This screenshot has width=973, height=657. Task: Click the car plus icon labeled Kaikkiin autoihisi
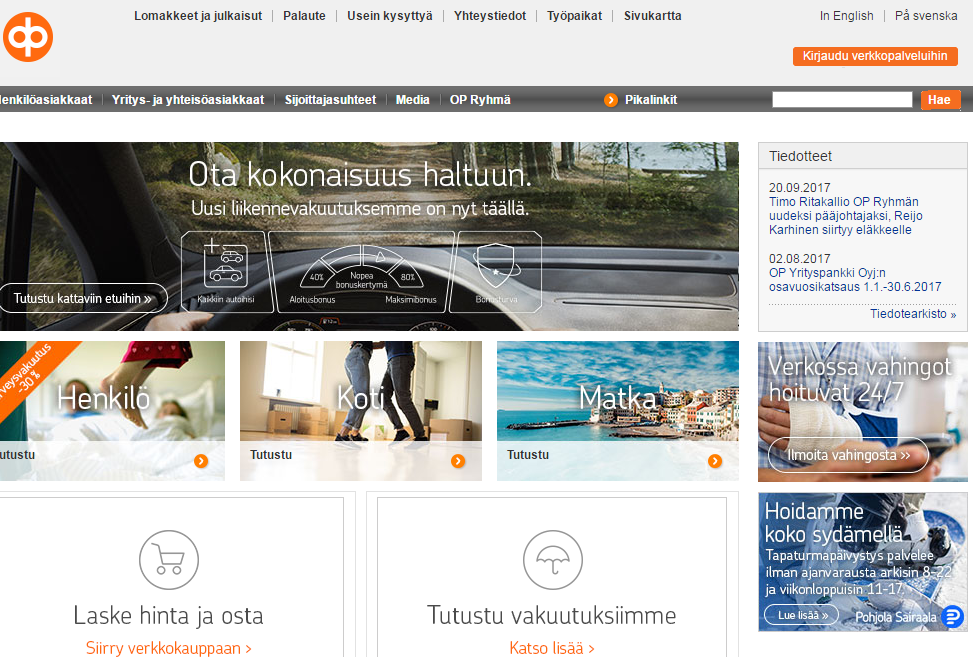pyautogui.click(x=226, y=263)
